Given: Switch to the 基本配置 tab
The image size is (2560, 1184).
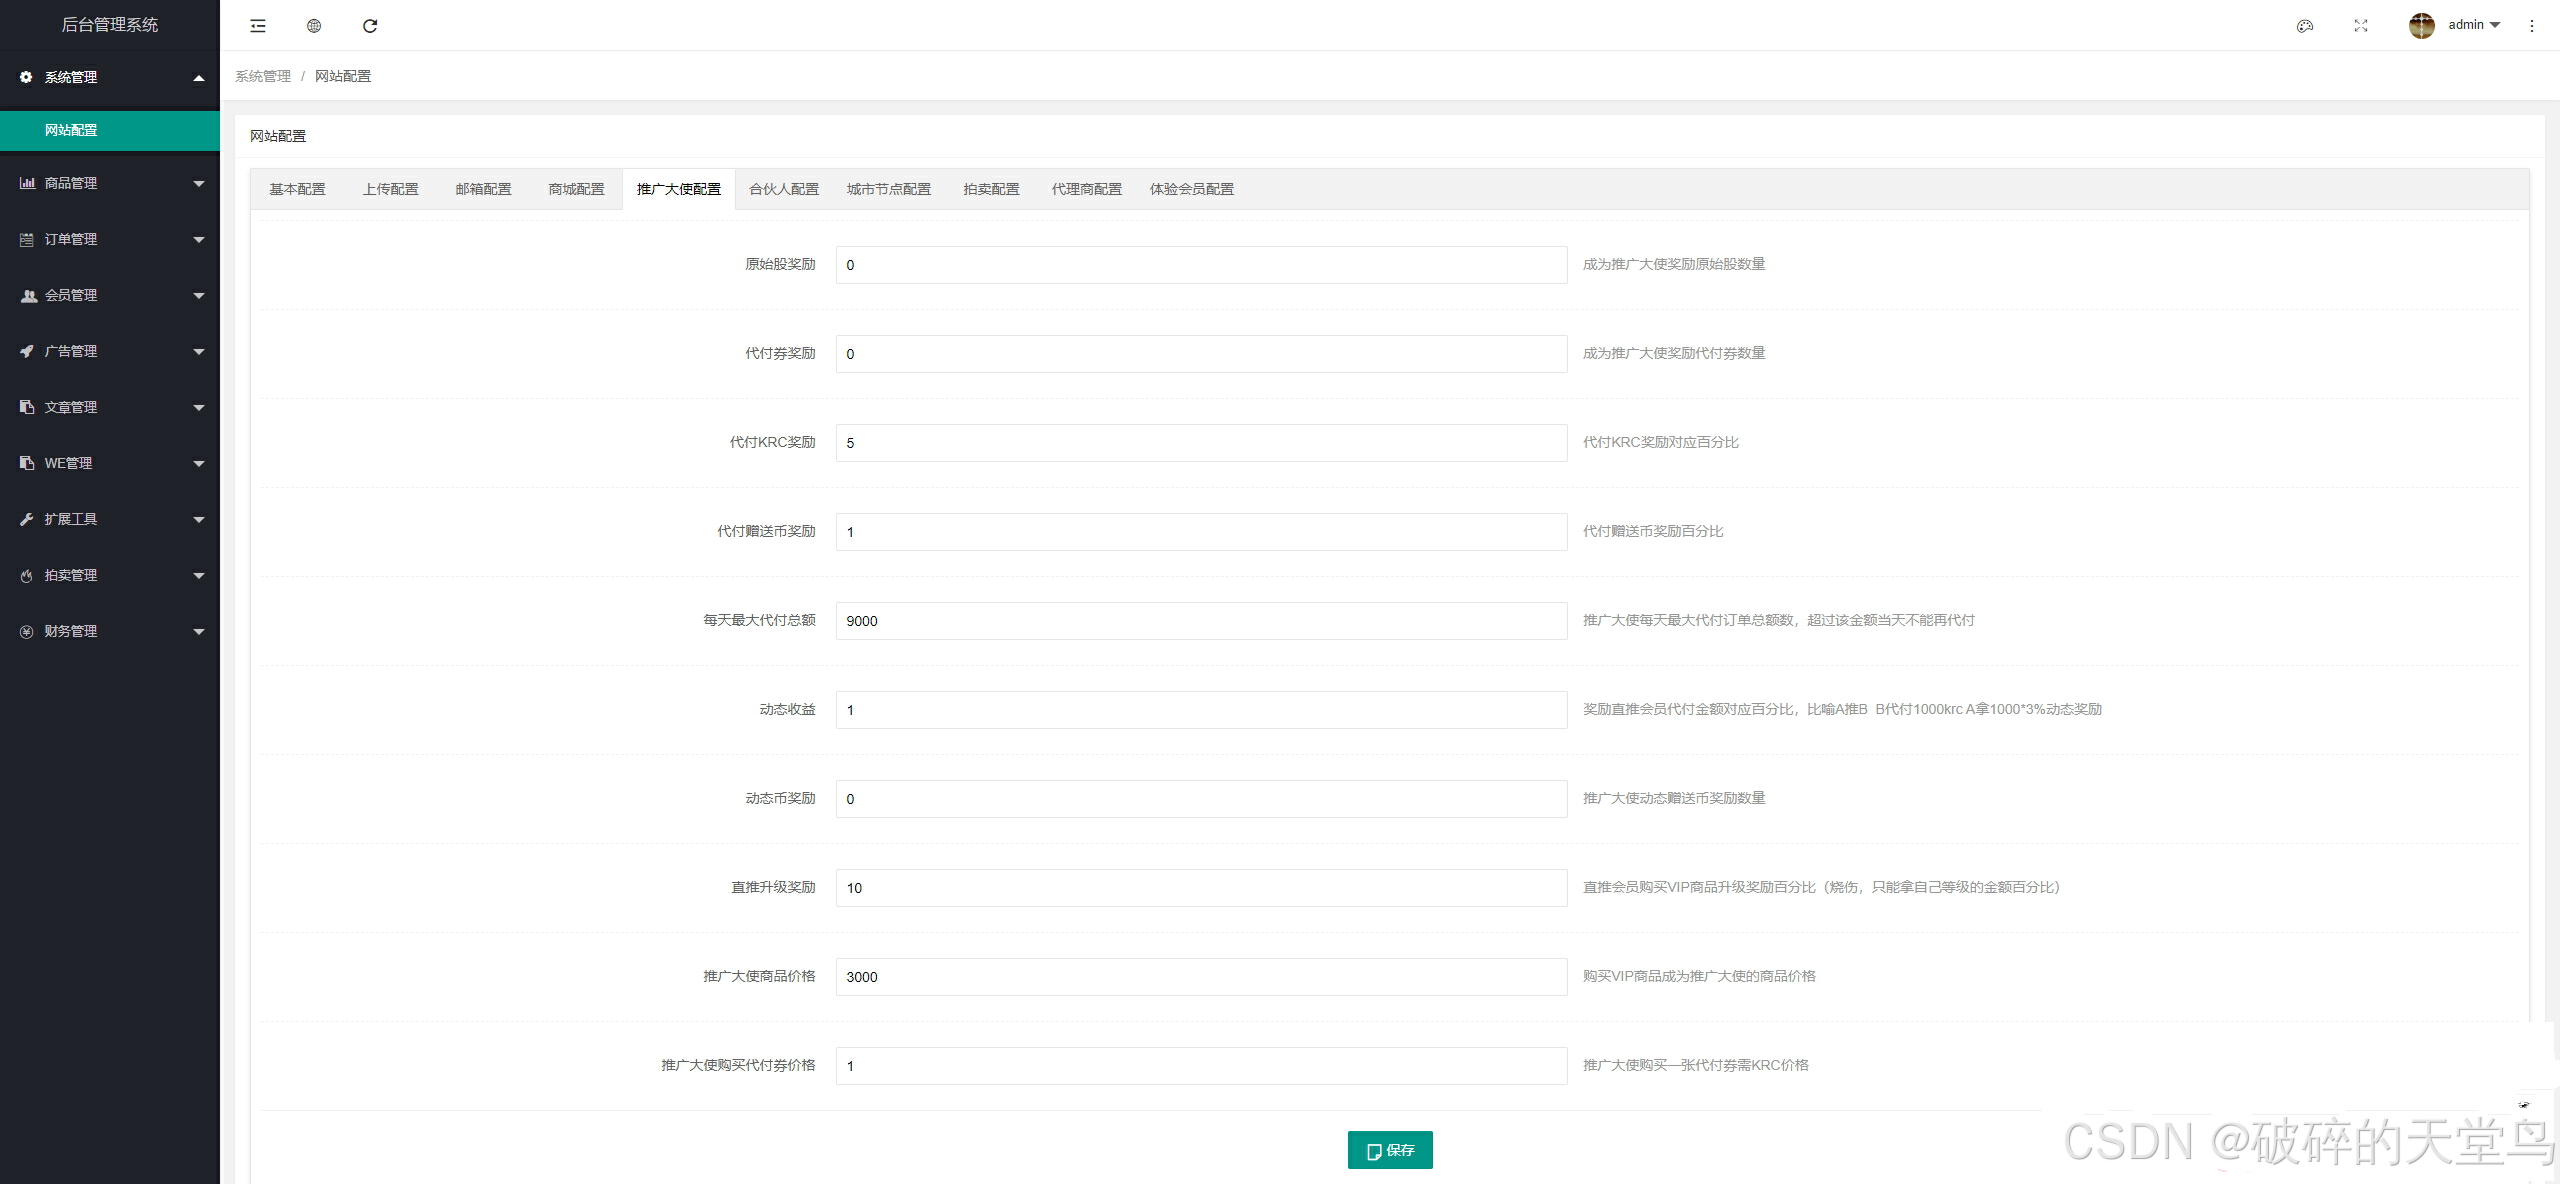Looking at the screenshot, I should (297, 189).
